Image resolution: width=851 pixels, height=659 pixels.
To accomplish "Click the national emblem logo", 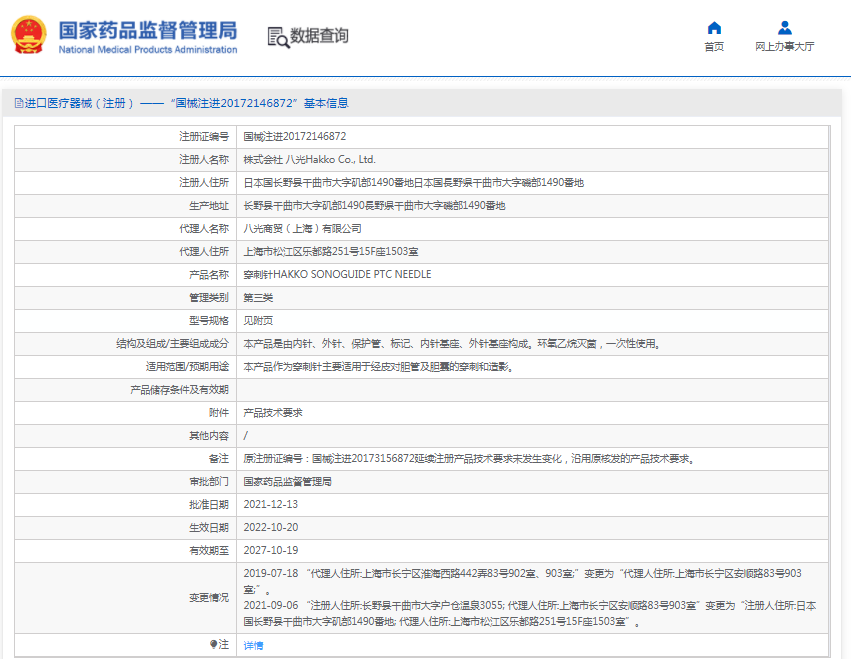I will click(29, 33).
